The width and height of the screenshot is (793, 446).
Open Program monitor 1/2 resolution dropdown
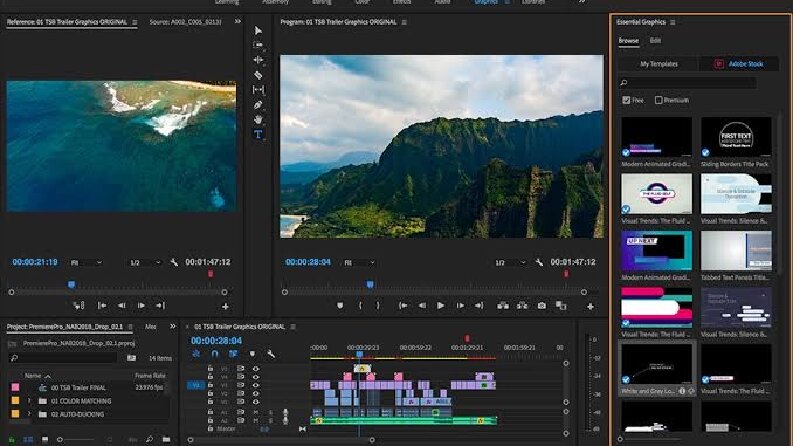point(511,262)
